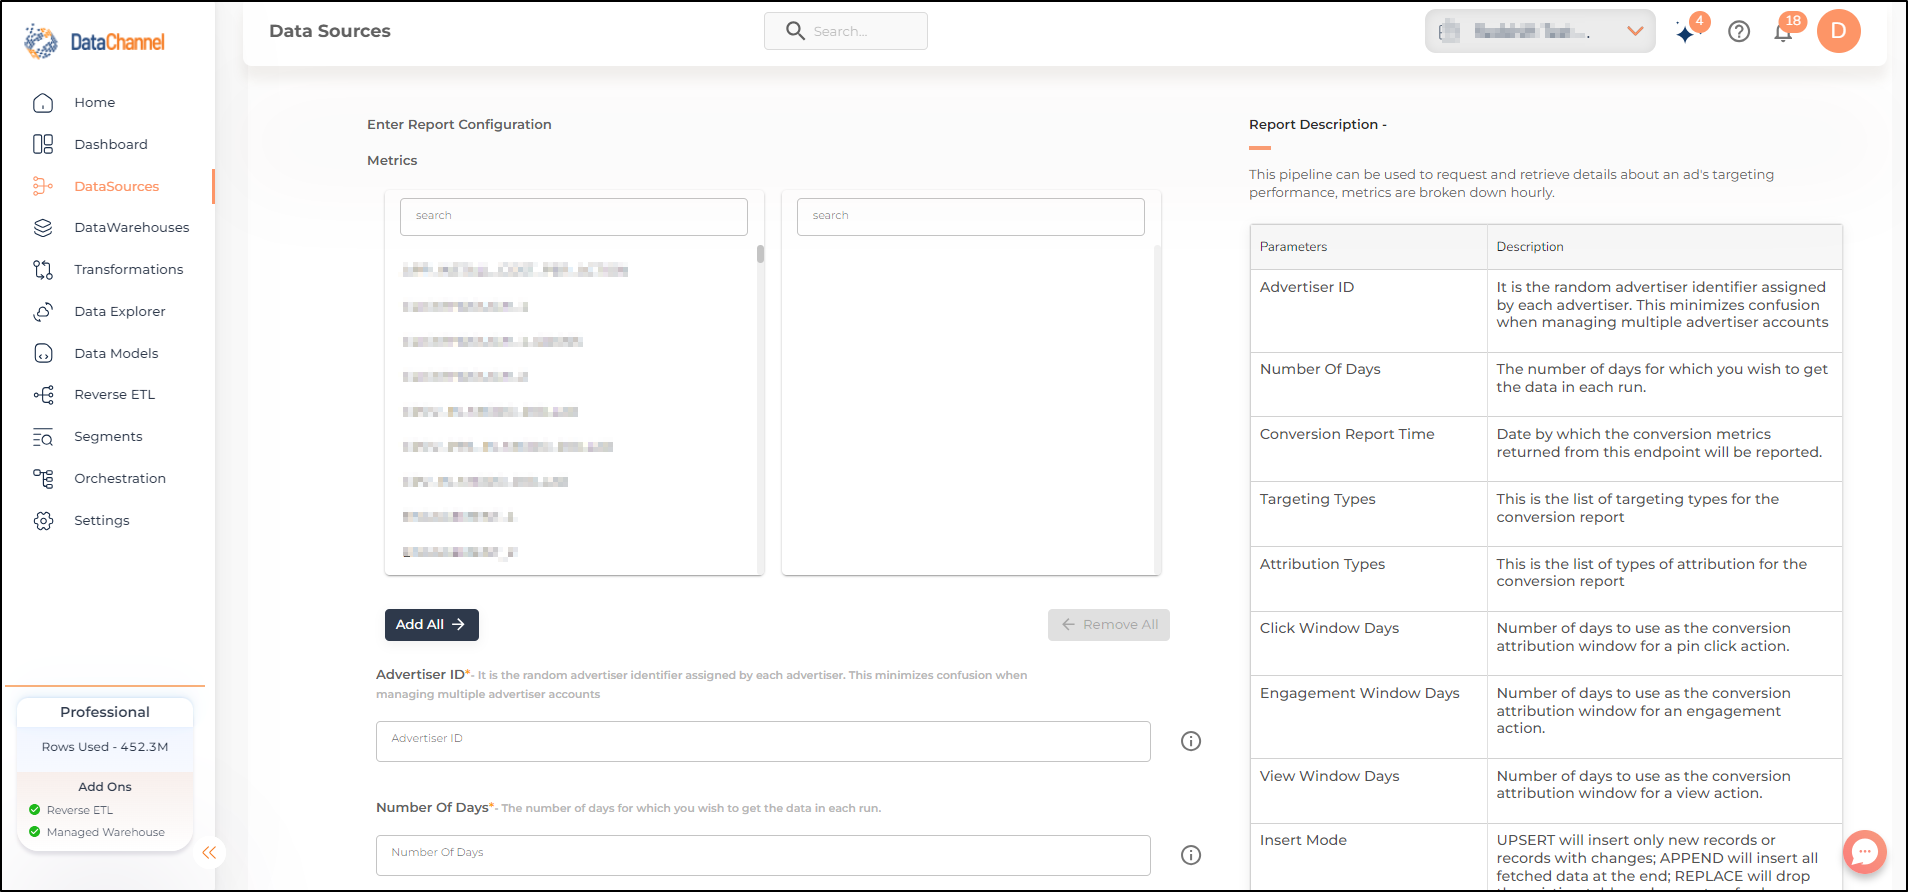Click the Add All button
1908x892 pixels.
pos(432,625)
